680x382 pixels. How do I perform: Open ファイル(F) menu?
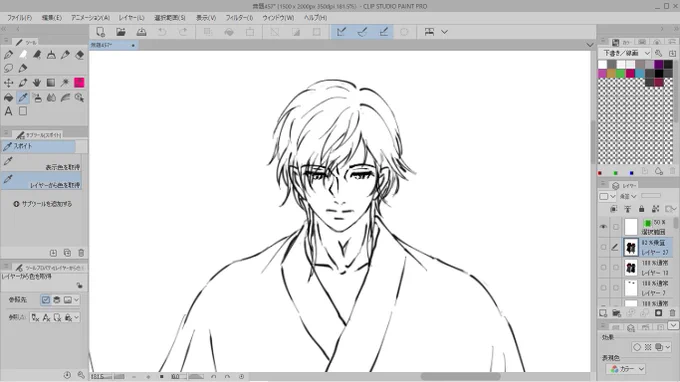(20, 18)
